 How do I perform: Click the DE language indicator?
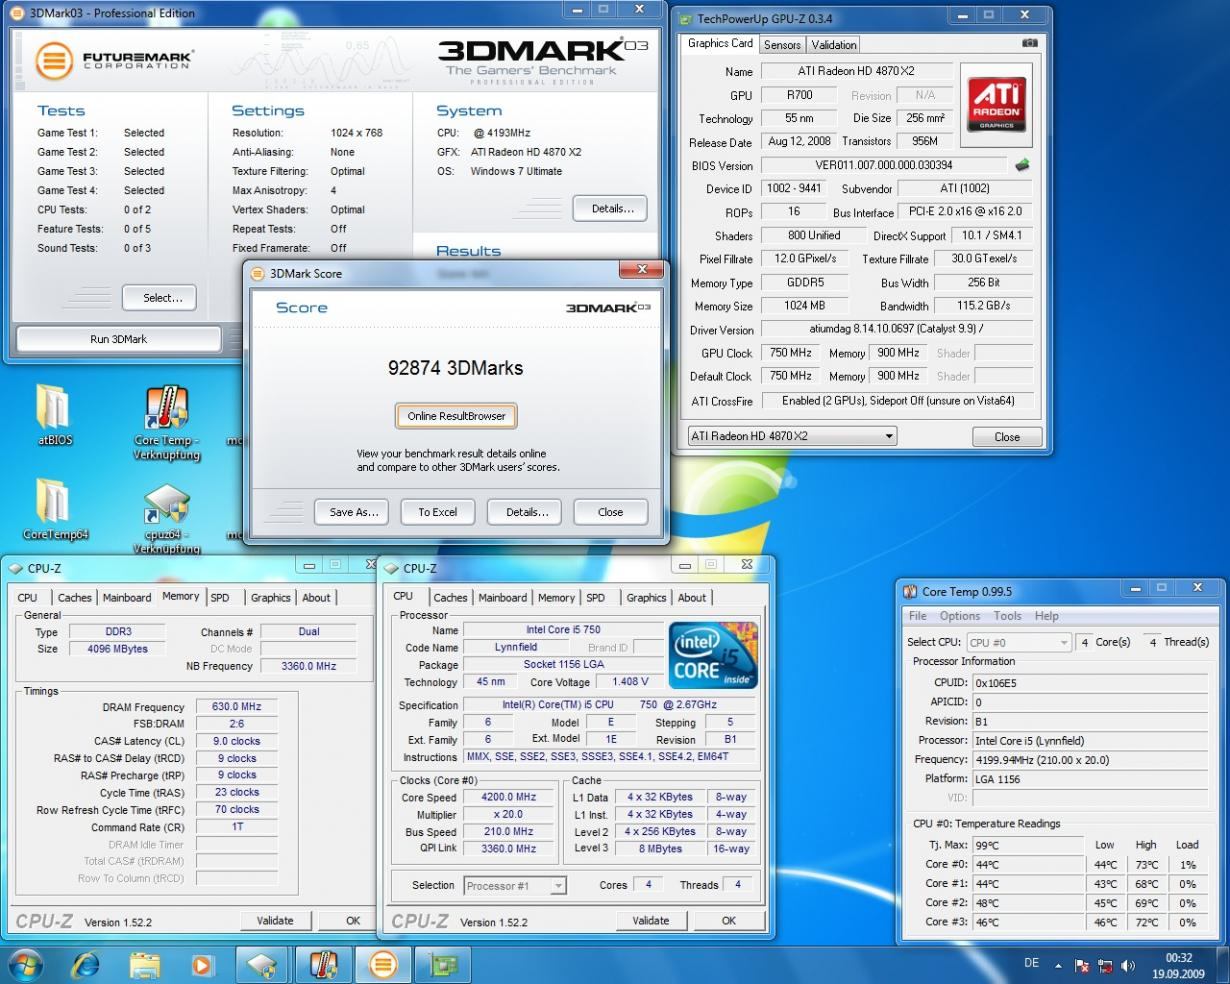coord(1031,963)
